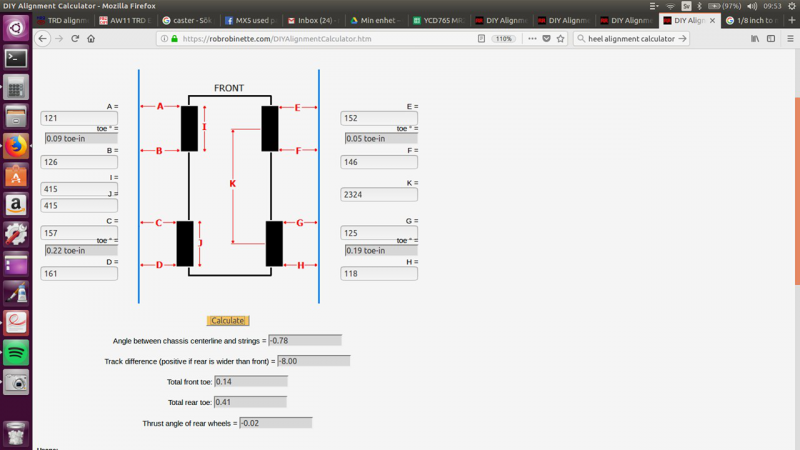Viewport: 800px width, 450px height.
Task: Click the C measurement input field
Action: click(x=79, y=233)
